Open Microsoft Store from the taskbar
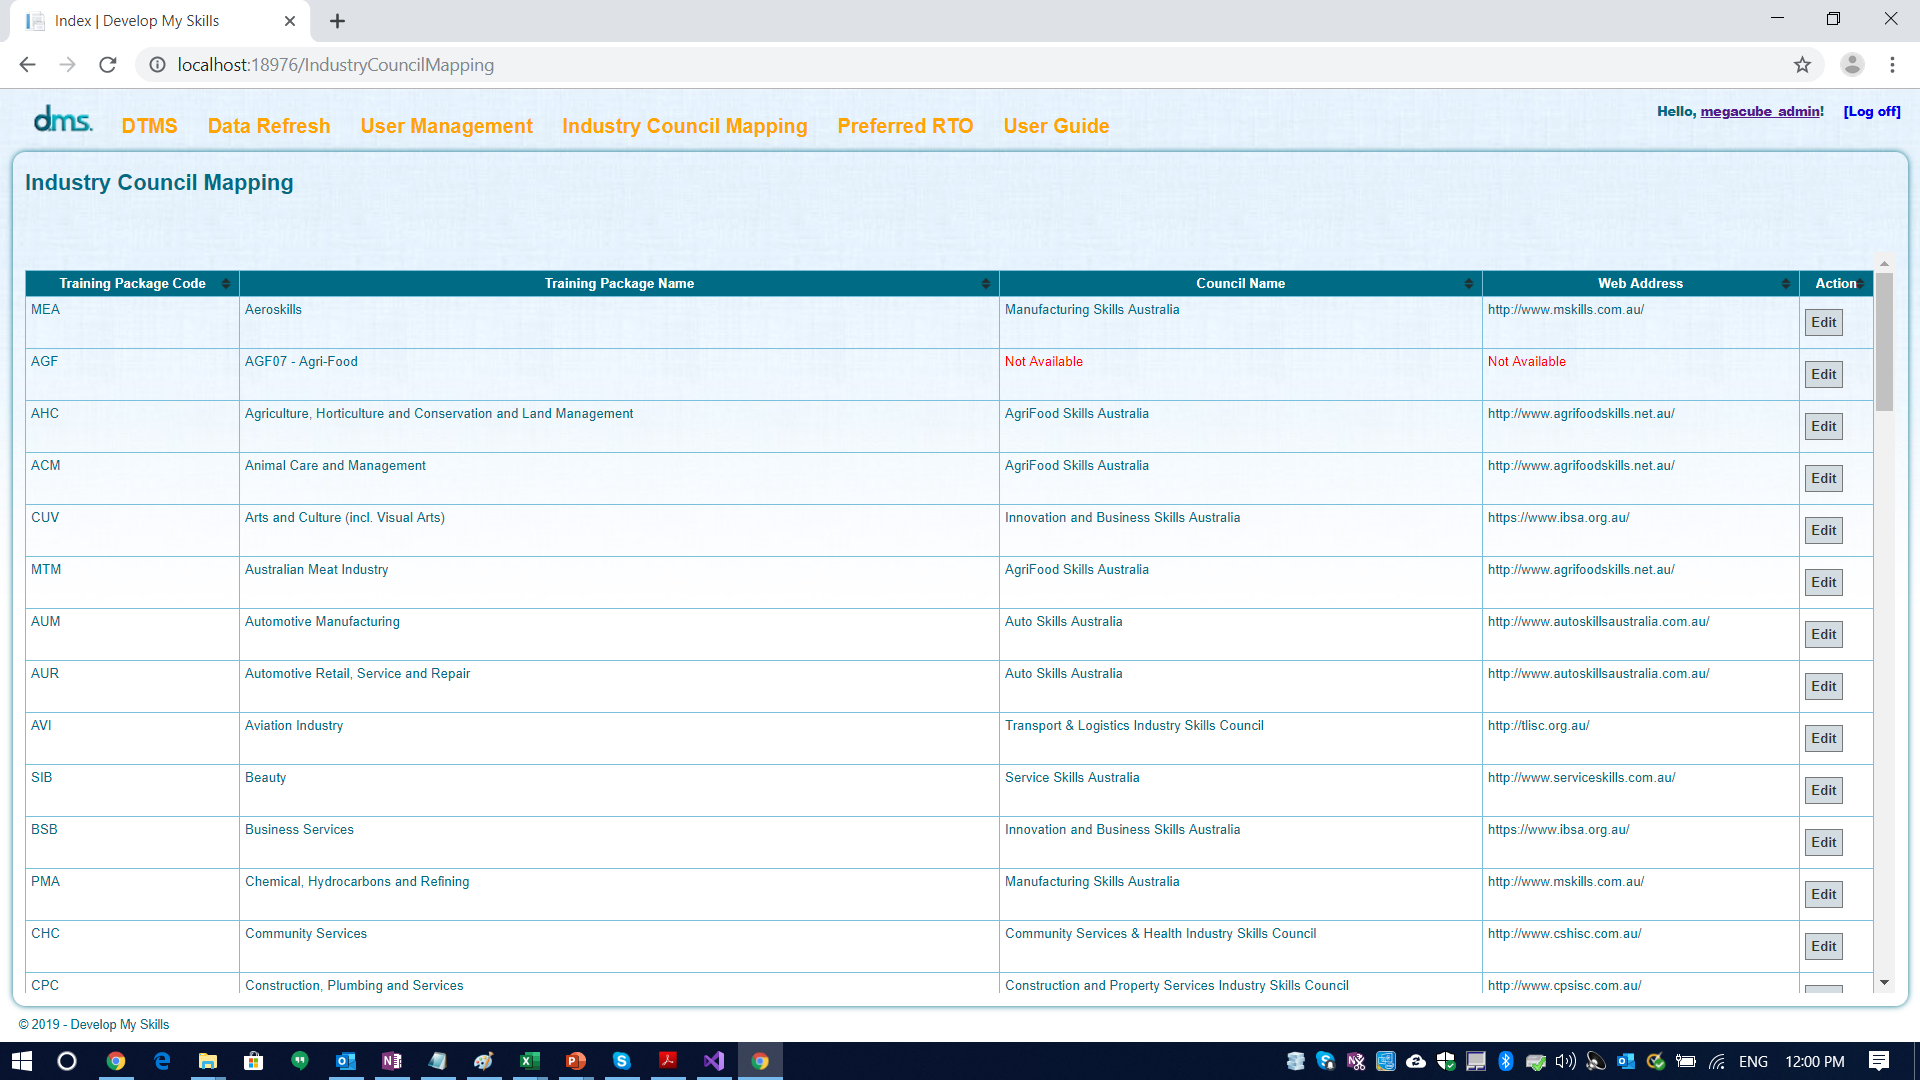The image size is (1920, 1080). click(x=254, y=1061)
